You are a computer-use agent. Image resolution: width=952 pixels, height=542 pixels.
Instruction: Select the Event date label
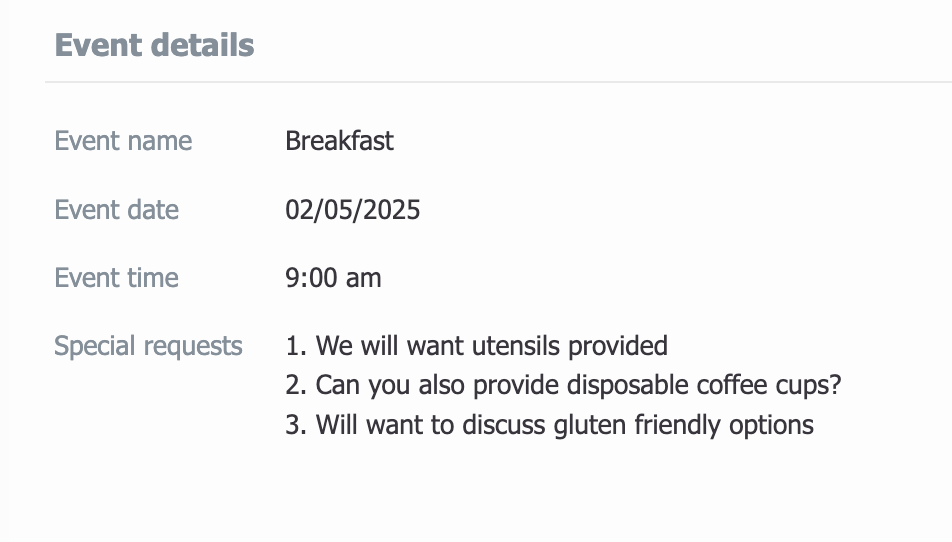point(117,210)
